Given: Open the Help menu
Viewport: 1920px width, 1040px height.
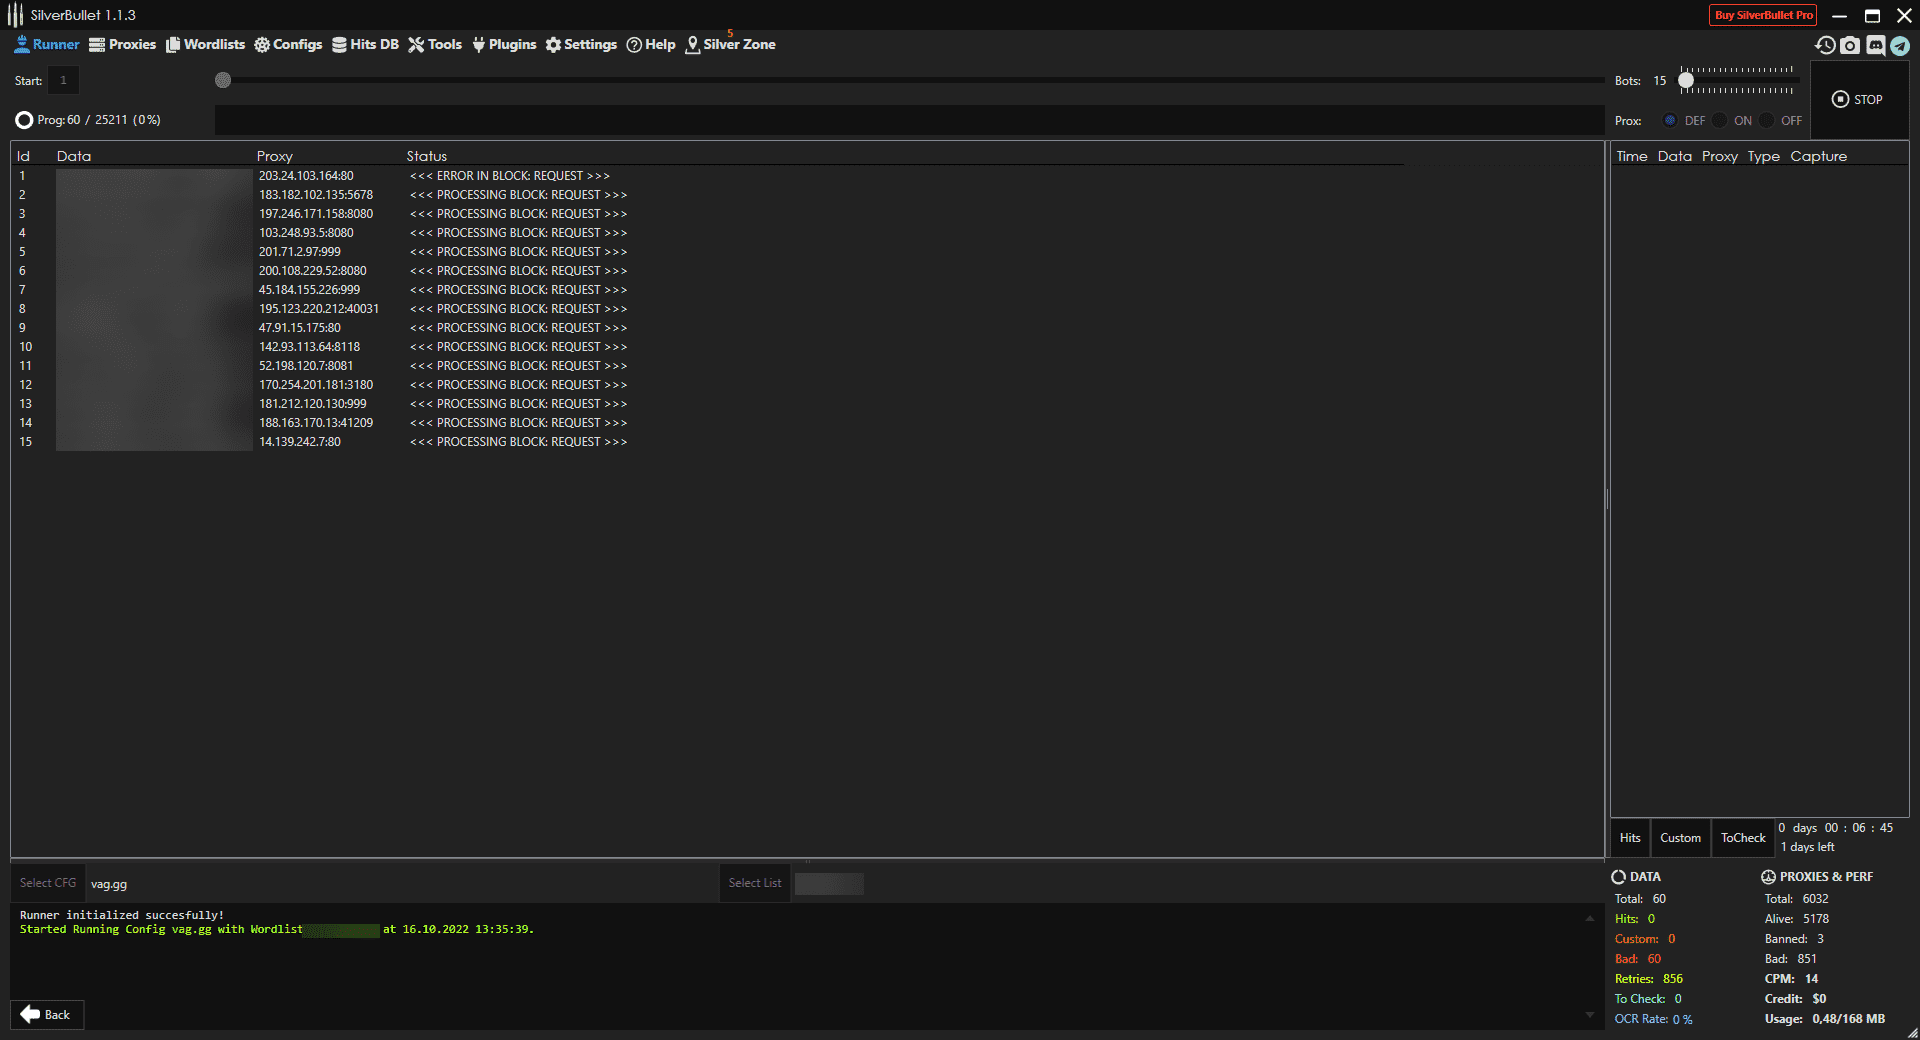Looking at the screenshot, I should (x=651, y=44).
